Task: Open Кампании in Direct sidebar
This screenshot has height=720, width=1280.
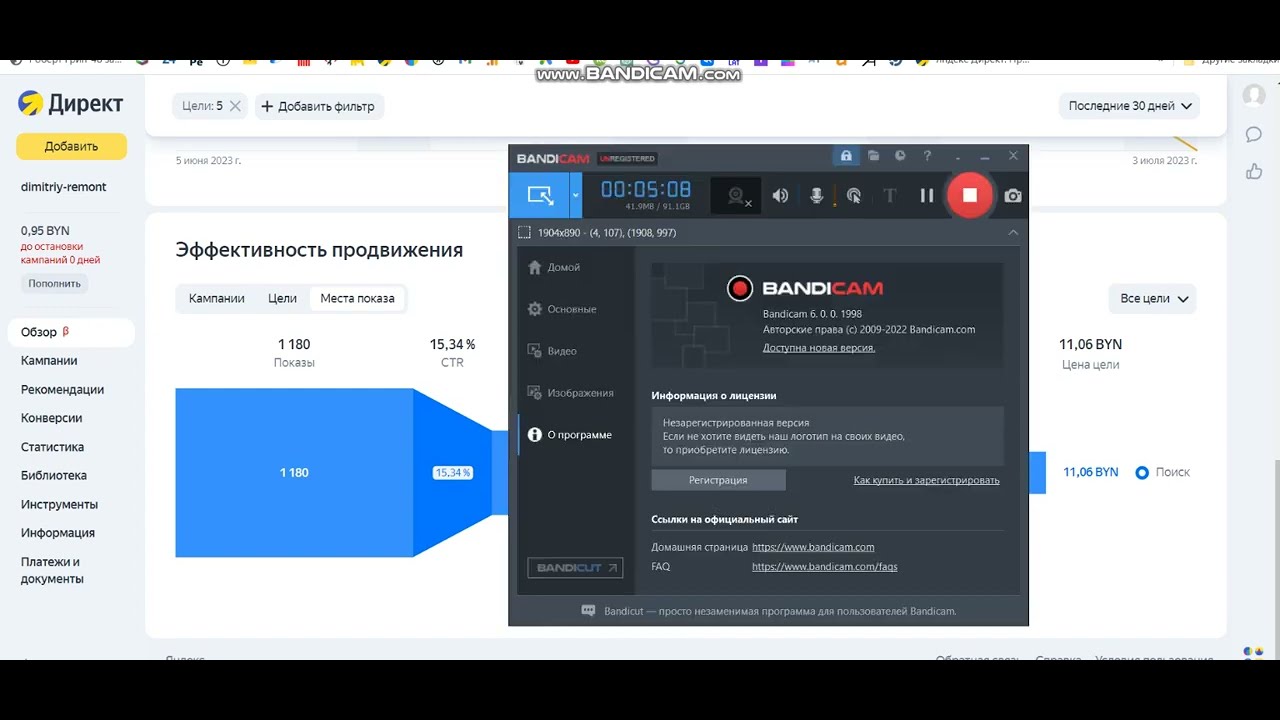Action: click(49, 360)
